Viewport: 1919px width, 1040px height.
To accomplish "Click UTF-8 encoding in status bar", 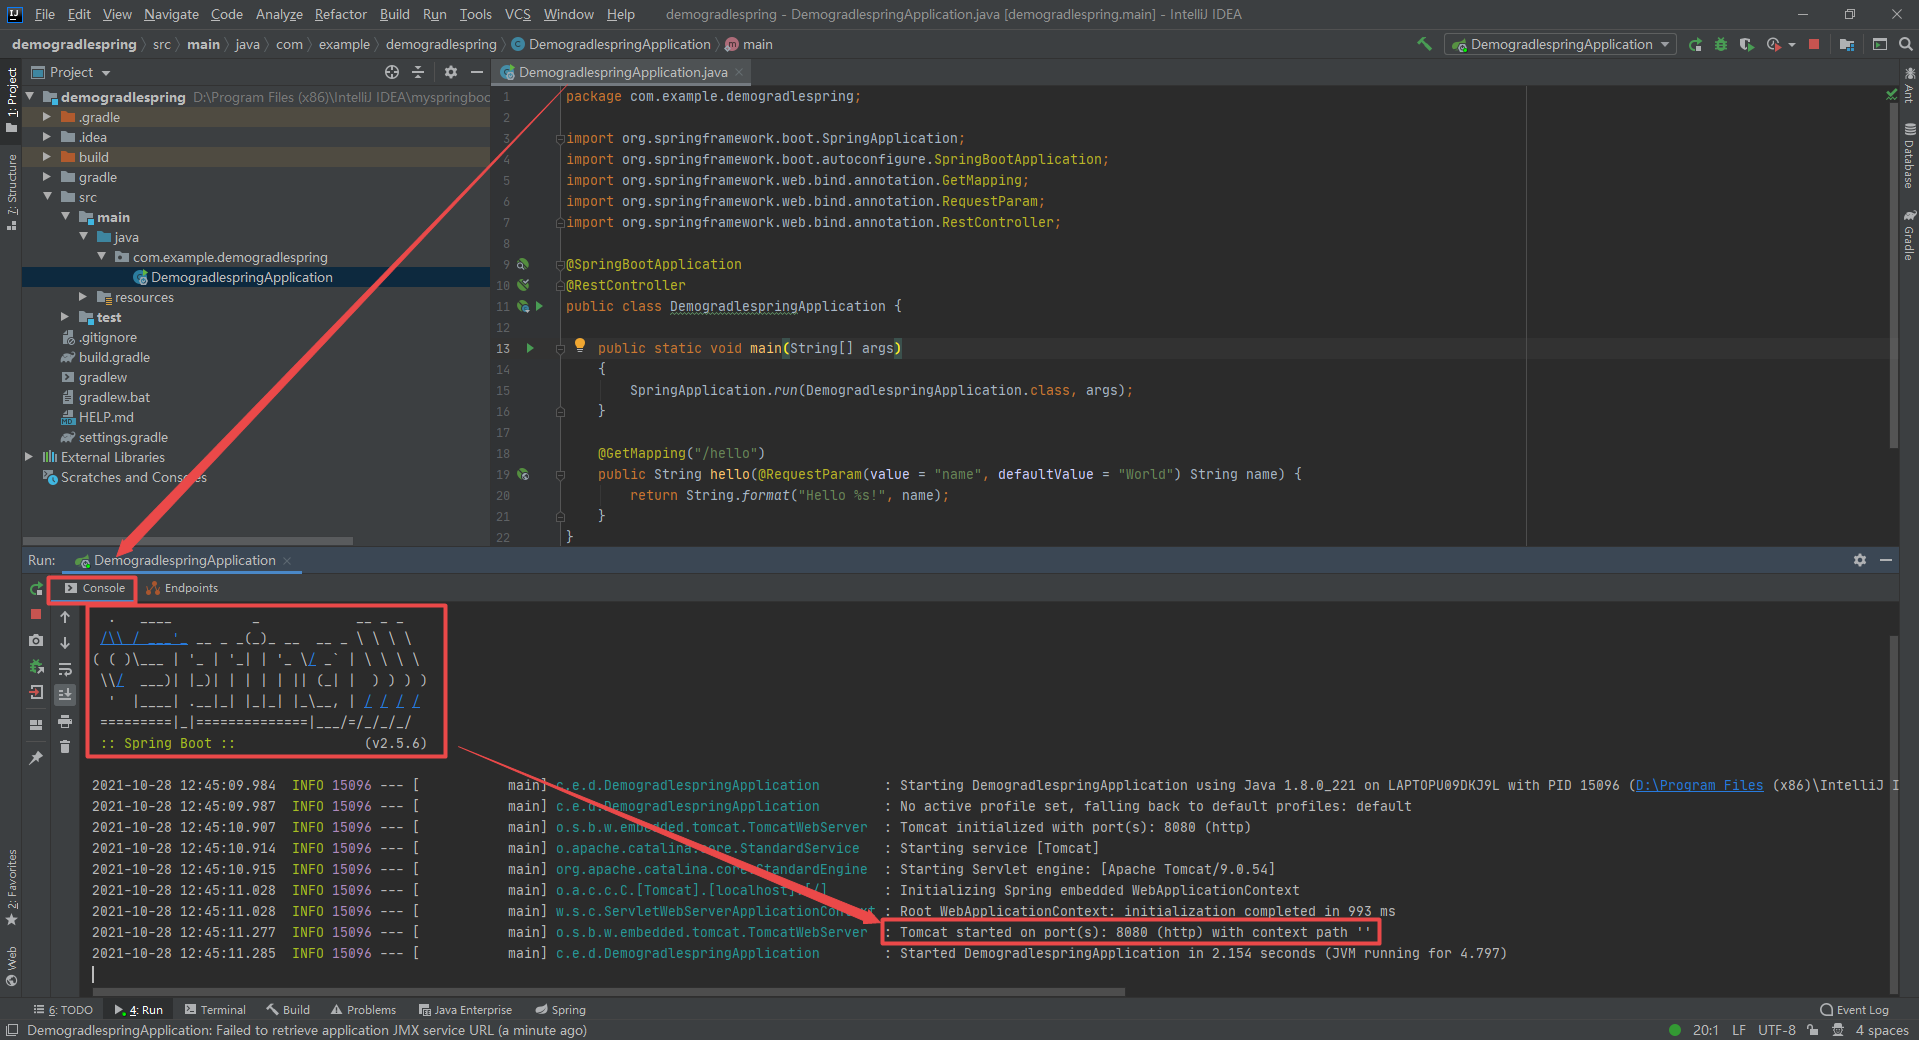I will [1776, 1030].
